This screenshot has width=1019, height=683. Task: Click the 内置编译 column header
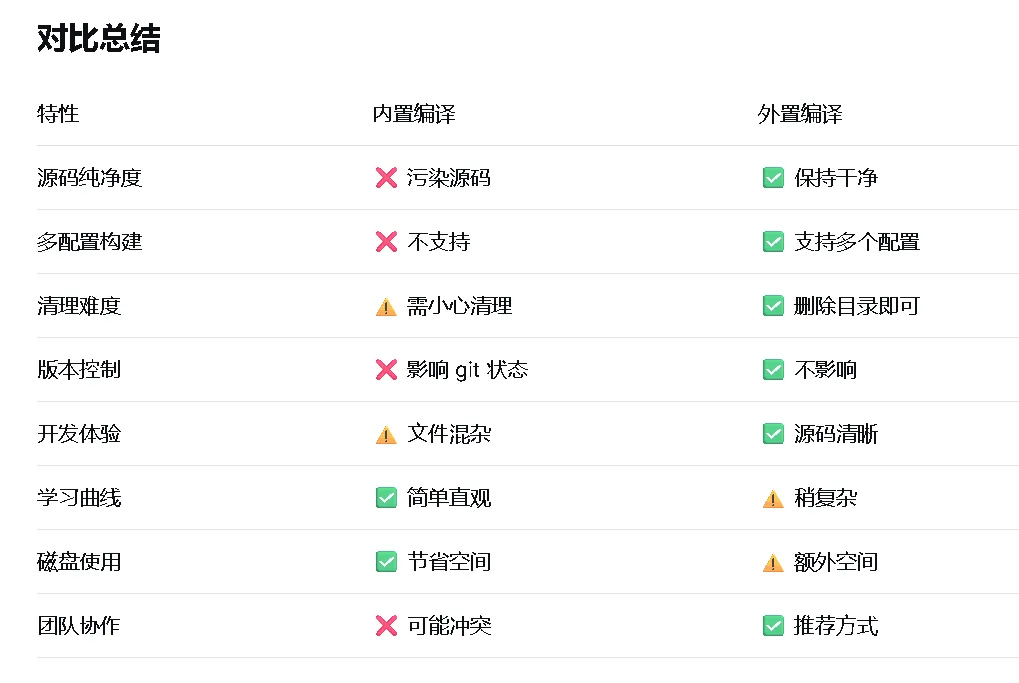click(x=414, y=114)
